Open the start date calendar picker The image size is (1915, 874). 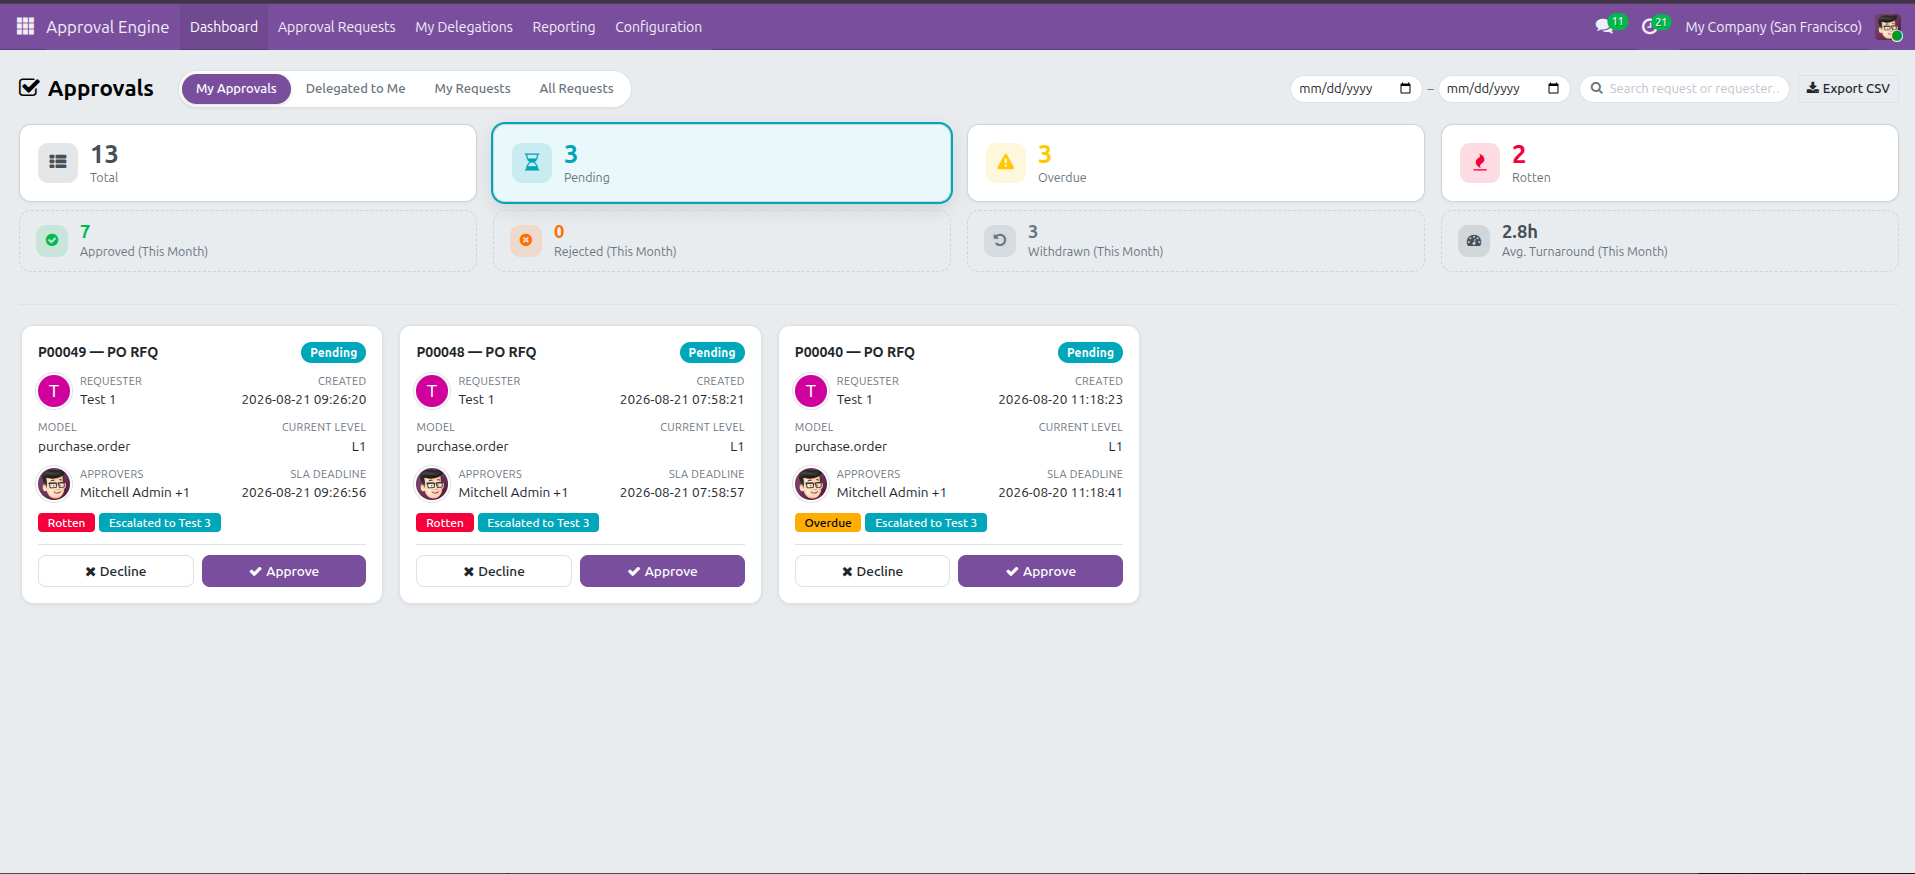pyautogui.click(x=1405, y=88)
